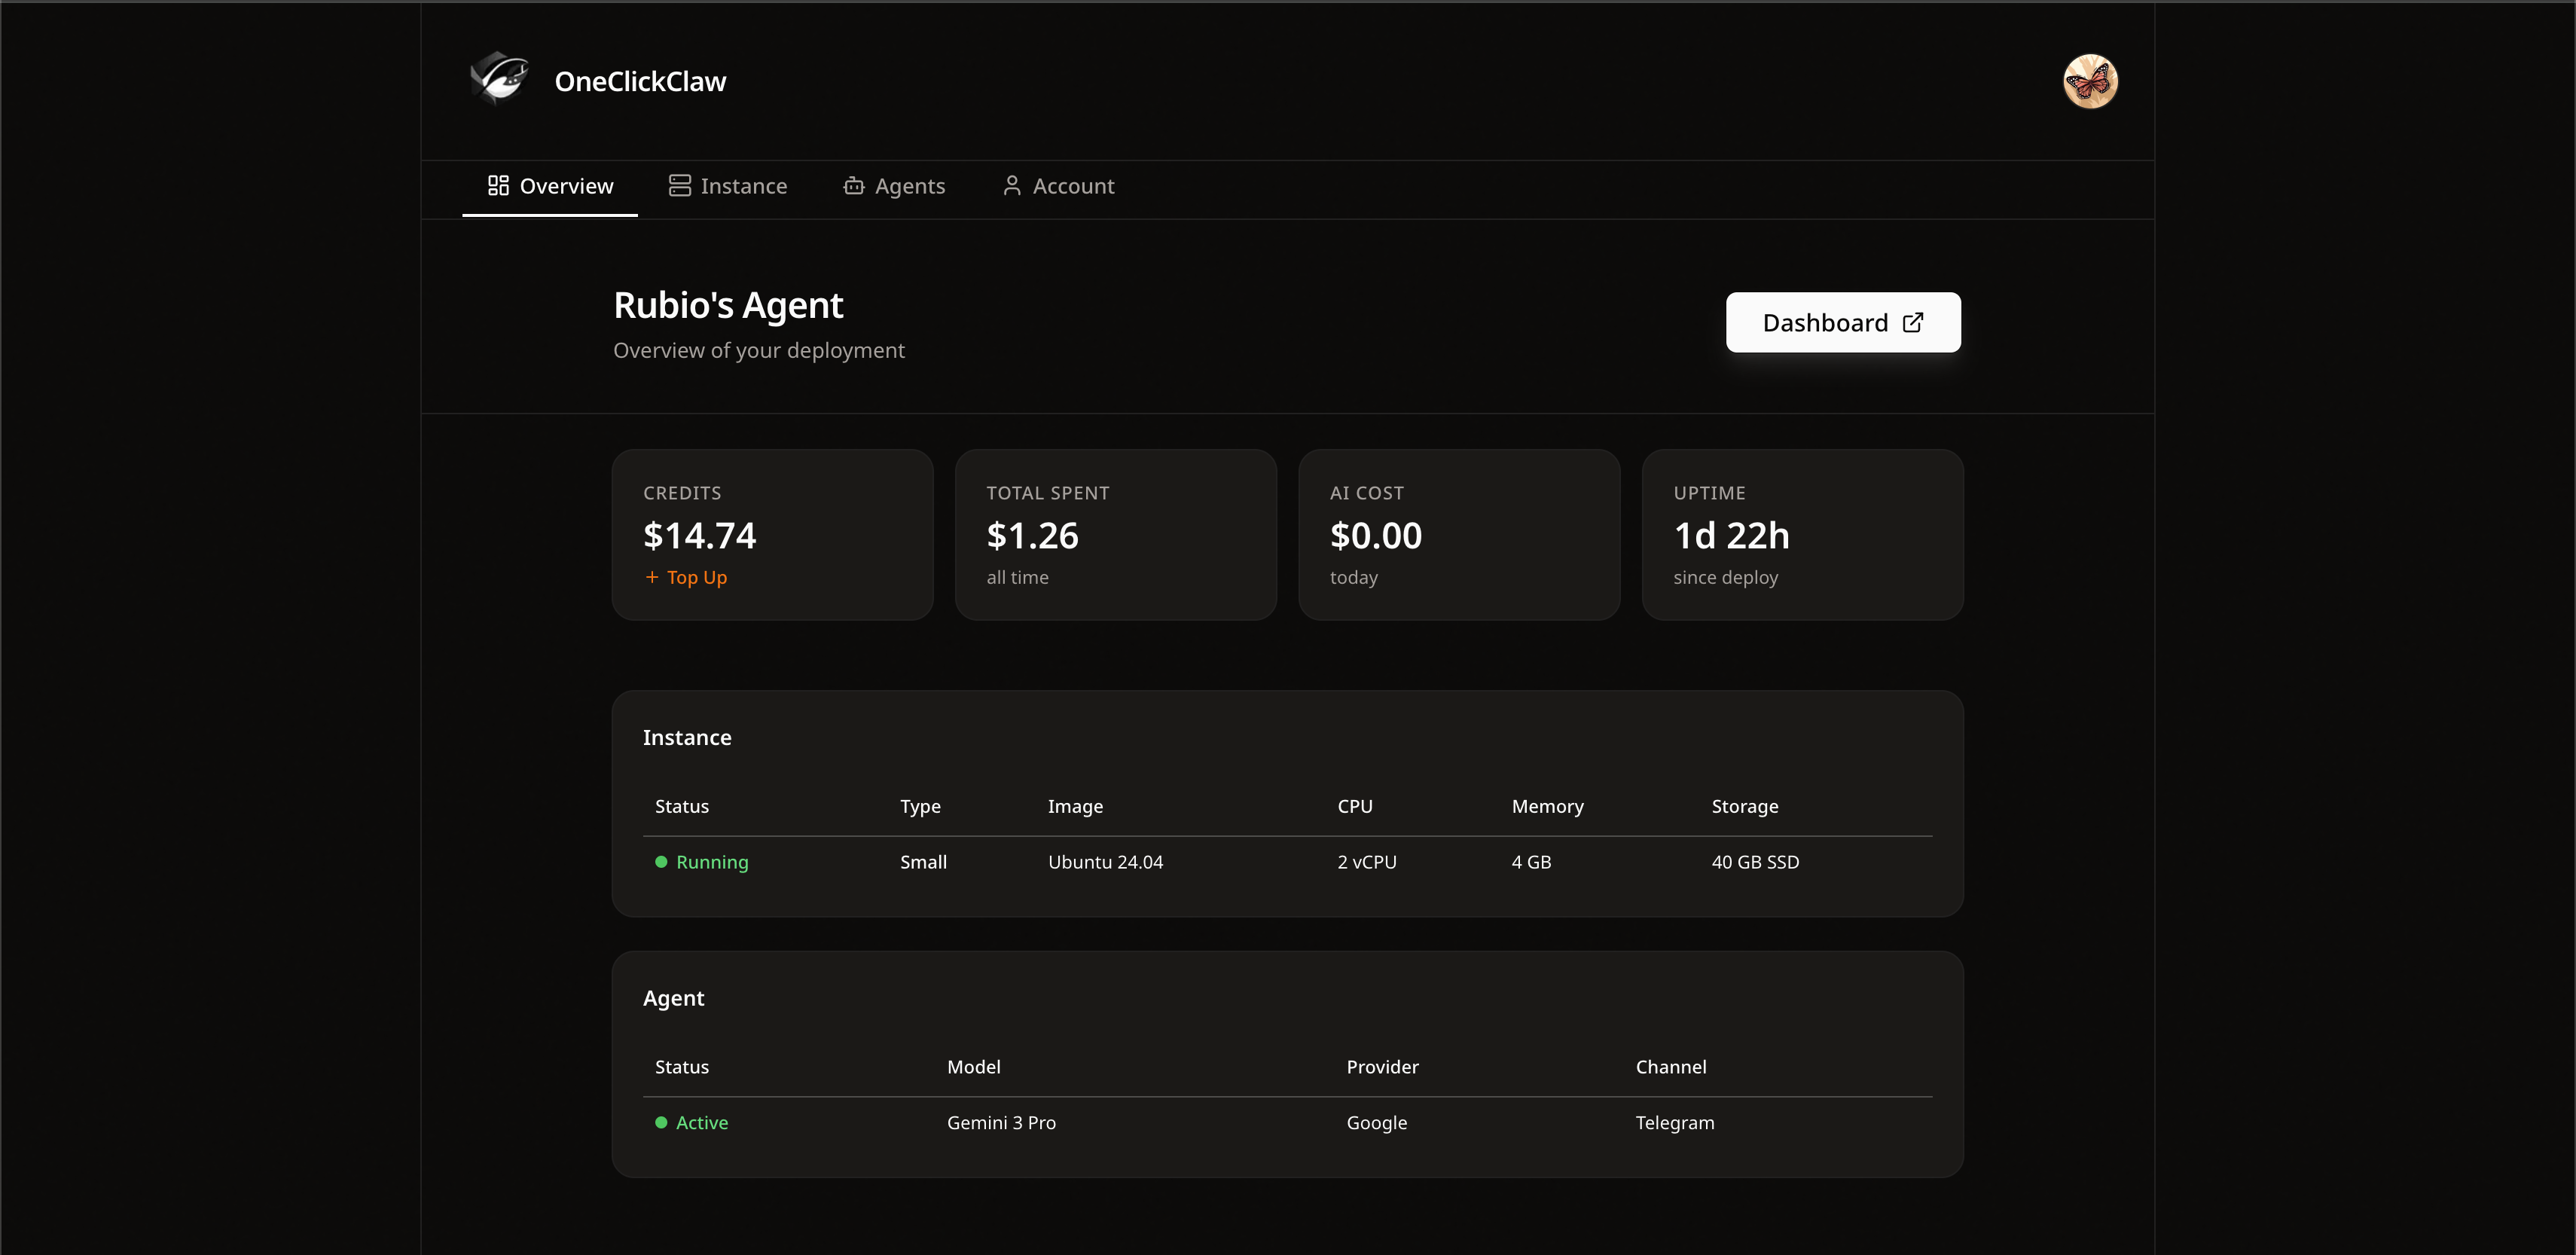Open the Dashboard button
The image size is (2576, 1255).
(1842, 322)
